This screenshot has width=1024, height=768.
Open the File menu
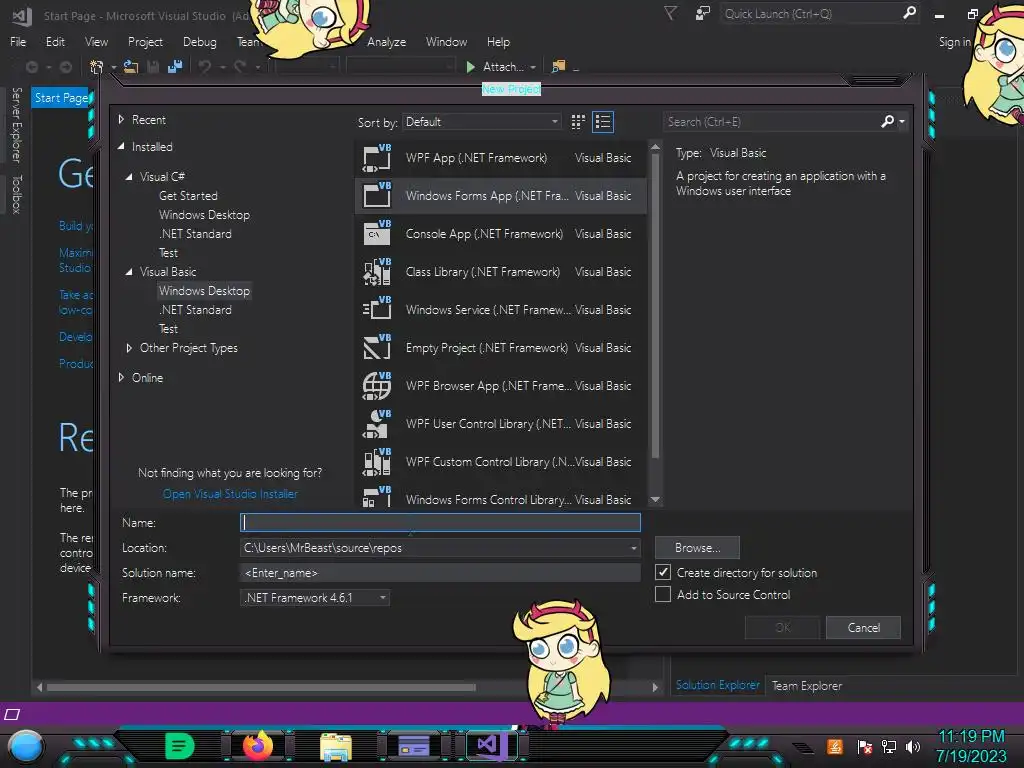18,42
